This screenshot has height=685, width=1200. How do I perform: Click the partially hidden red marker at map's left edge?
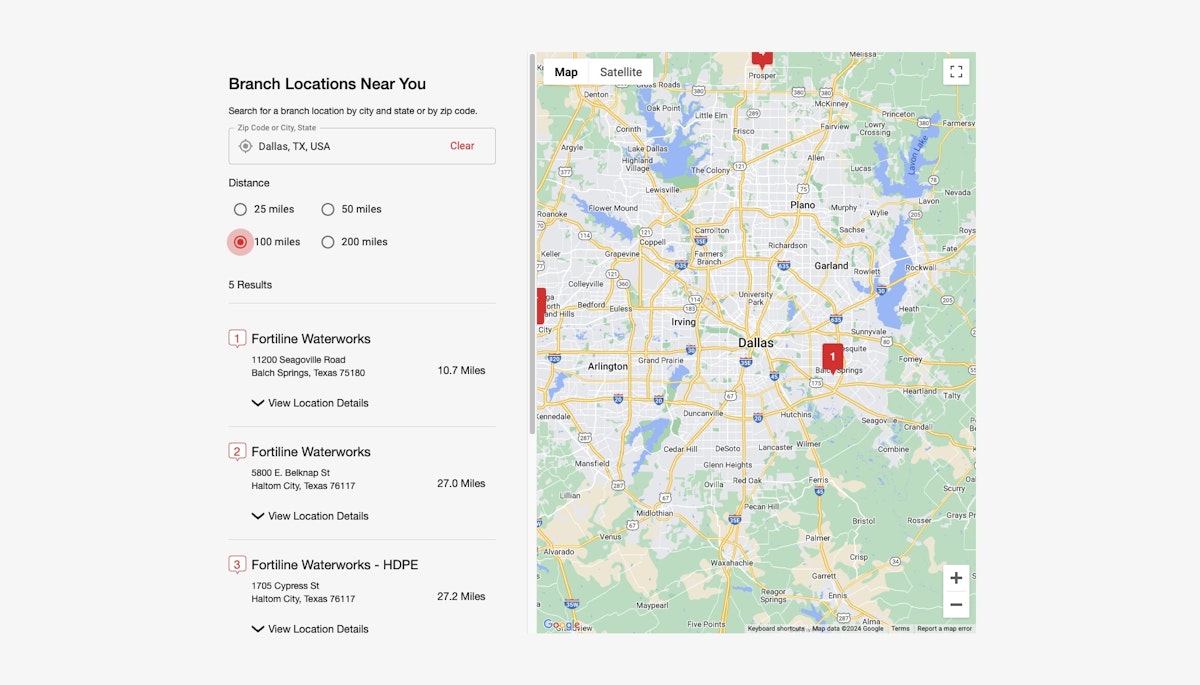pos(541,306)
